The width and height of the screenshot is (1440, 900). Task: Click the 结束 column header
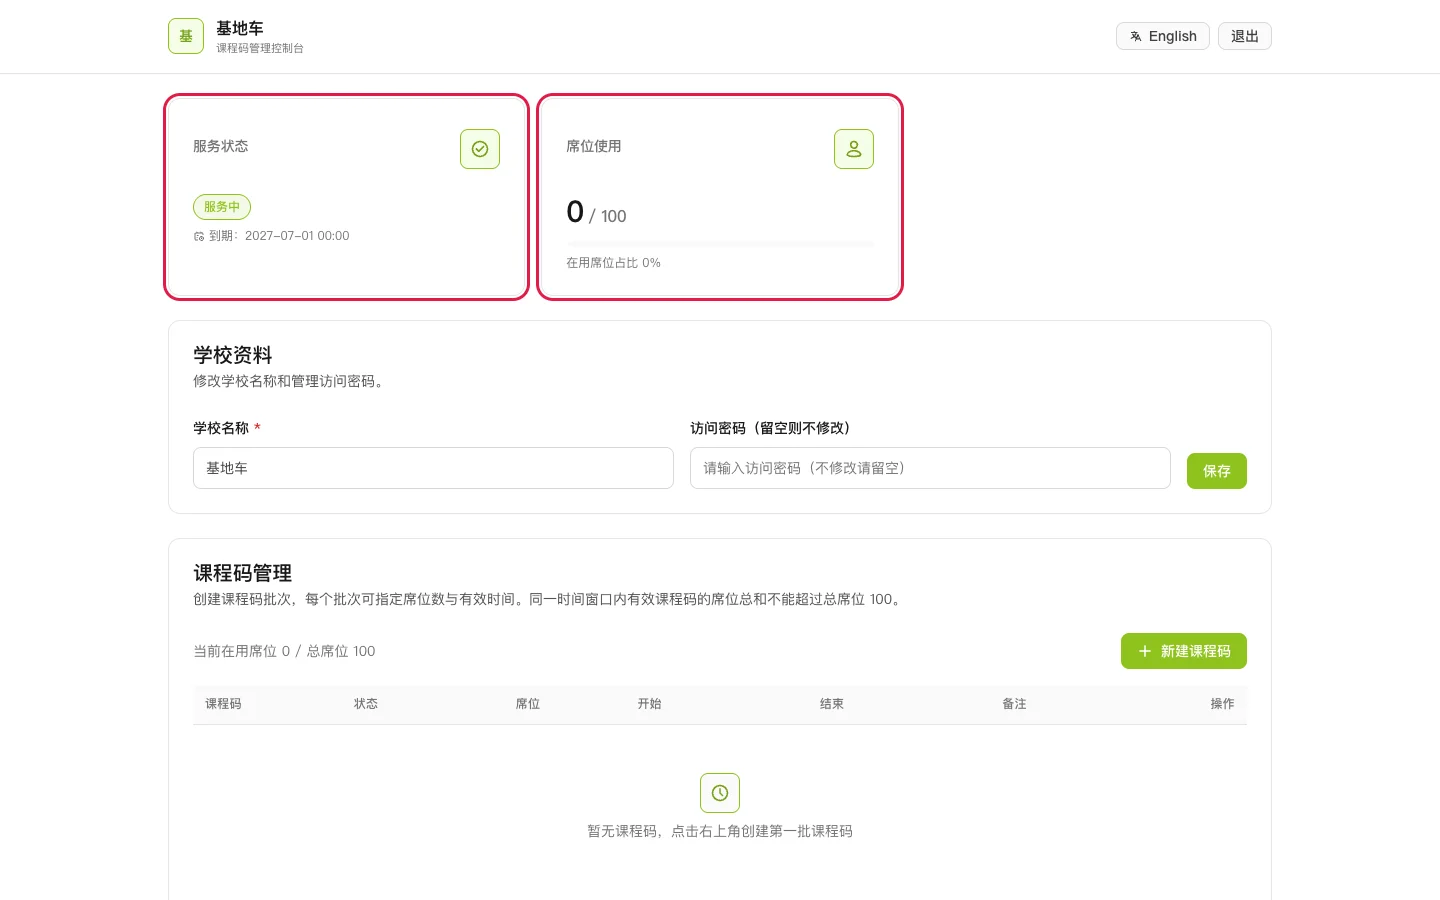pyautogui.click(x=832, y=704)
